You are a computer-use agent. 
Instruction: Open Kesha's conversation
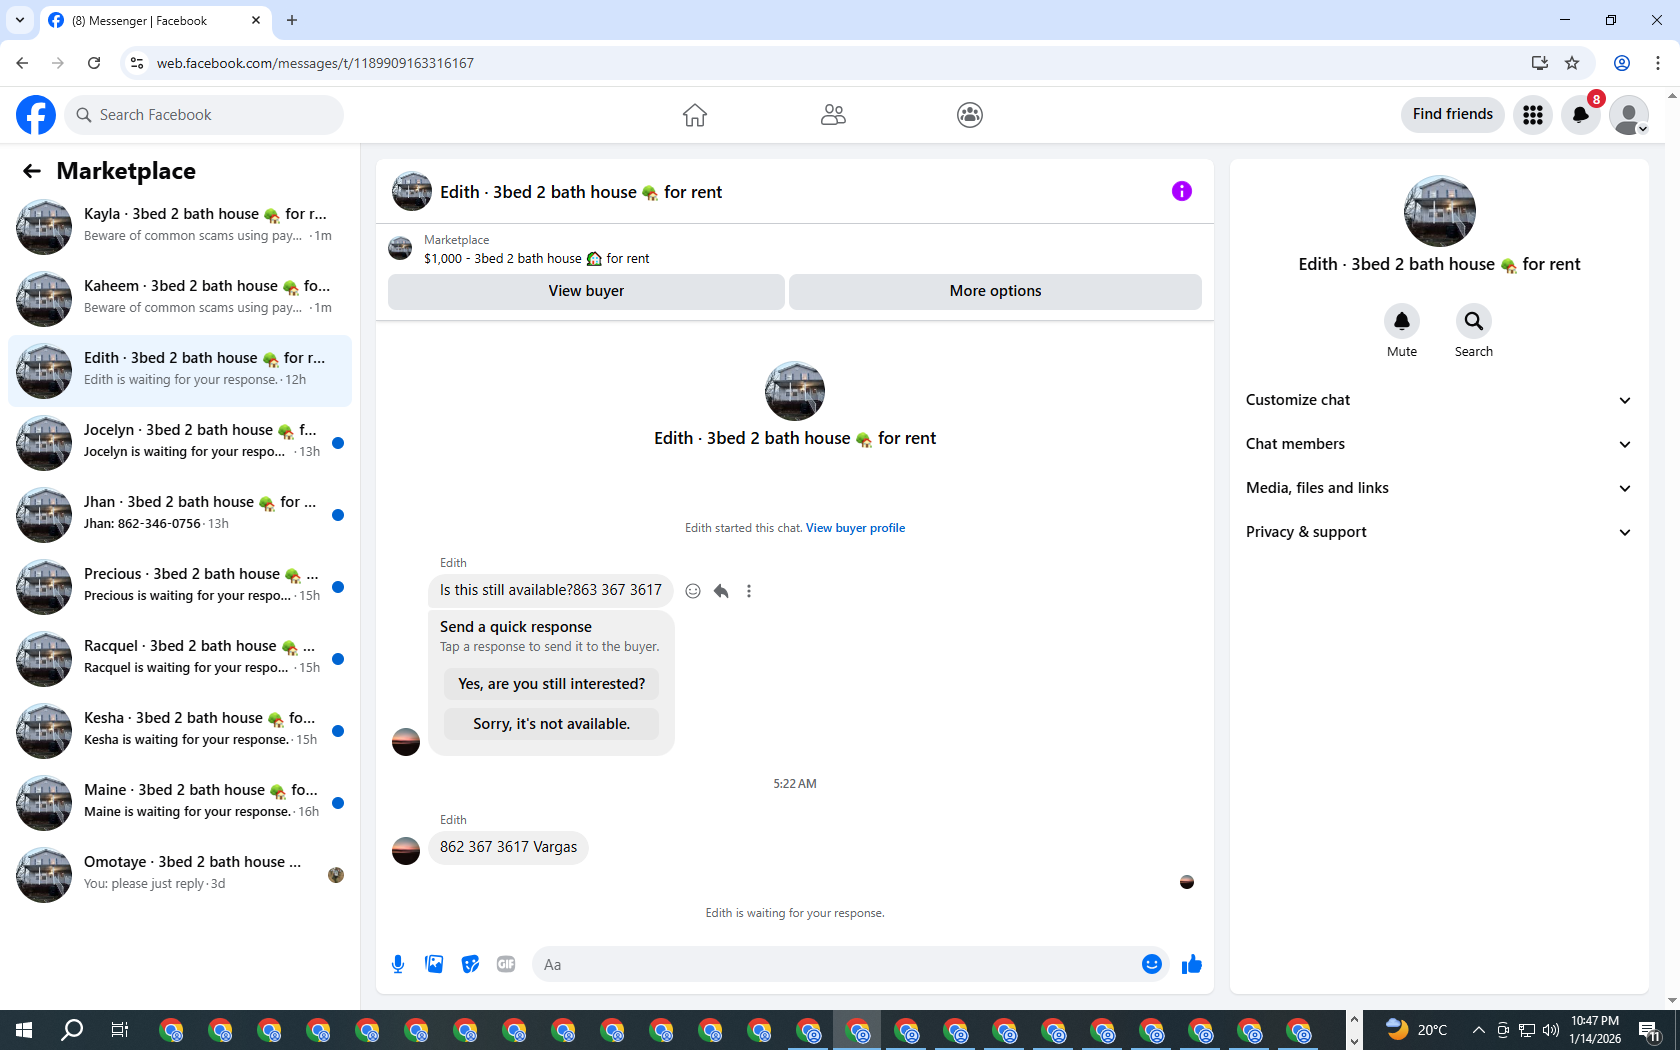coord(180,731)
